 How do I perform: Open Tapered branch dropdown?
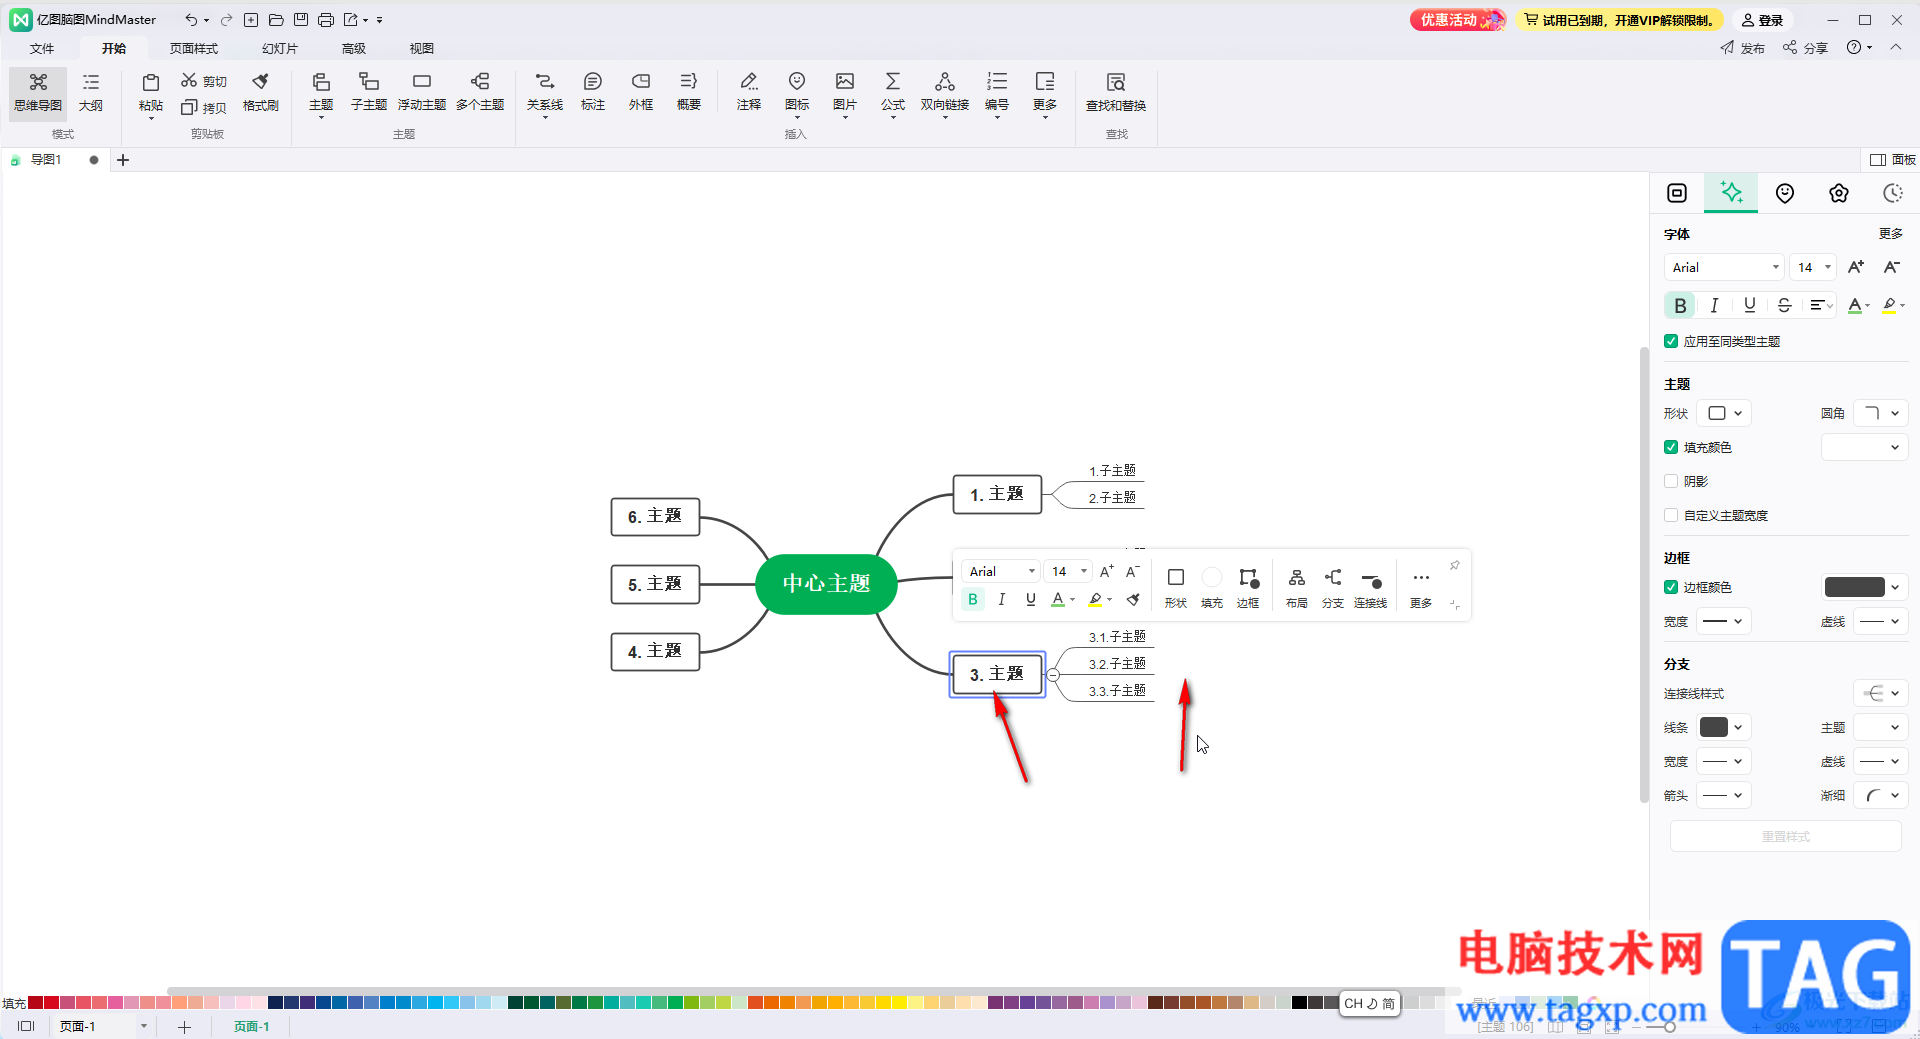tap(1881, 795)
